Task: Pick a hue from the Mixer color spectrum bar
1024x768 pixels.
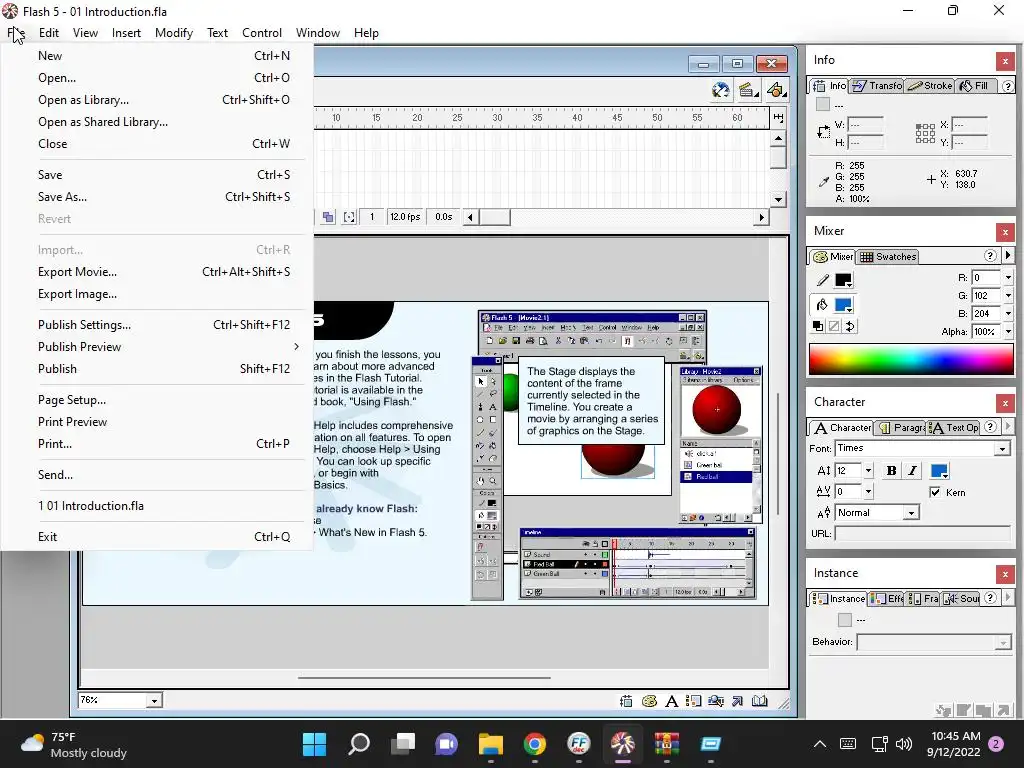Action: (912, 360)
